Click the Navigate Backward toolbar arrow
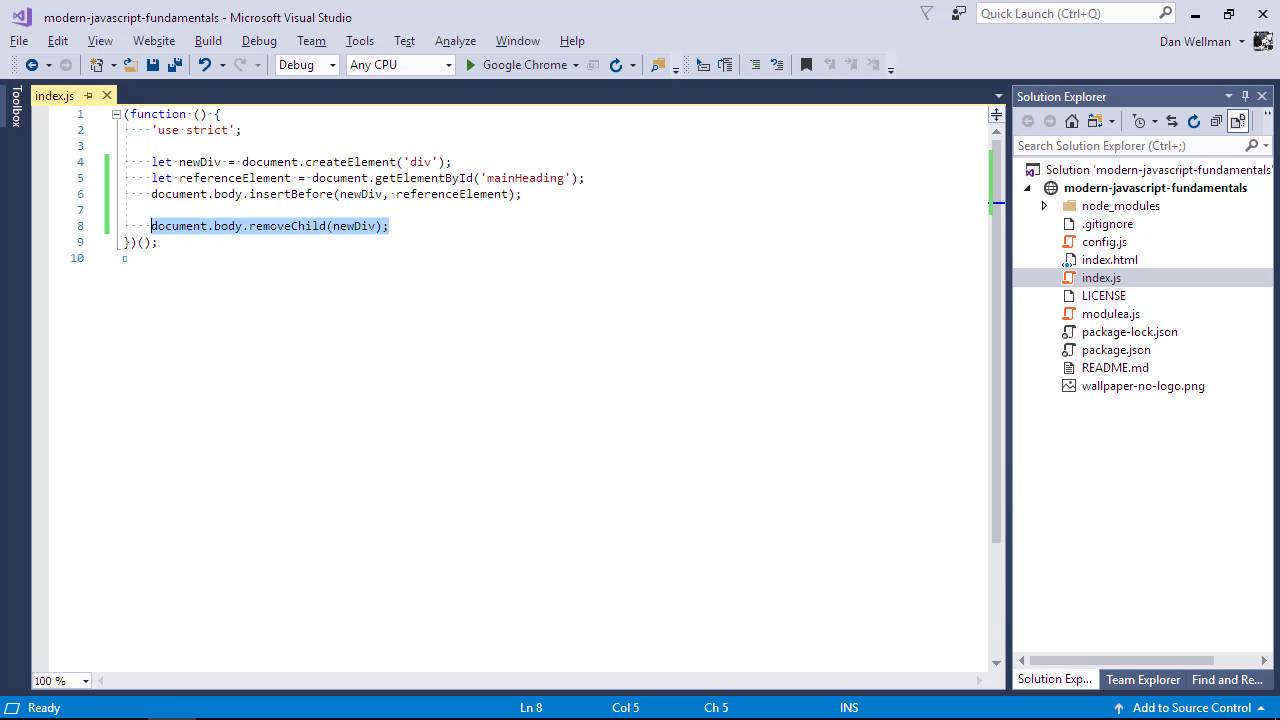 31,65
